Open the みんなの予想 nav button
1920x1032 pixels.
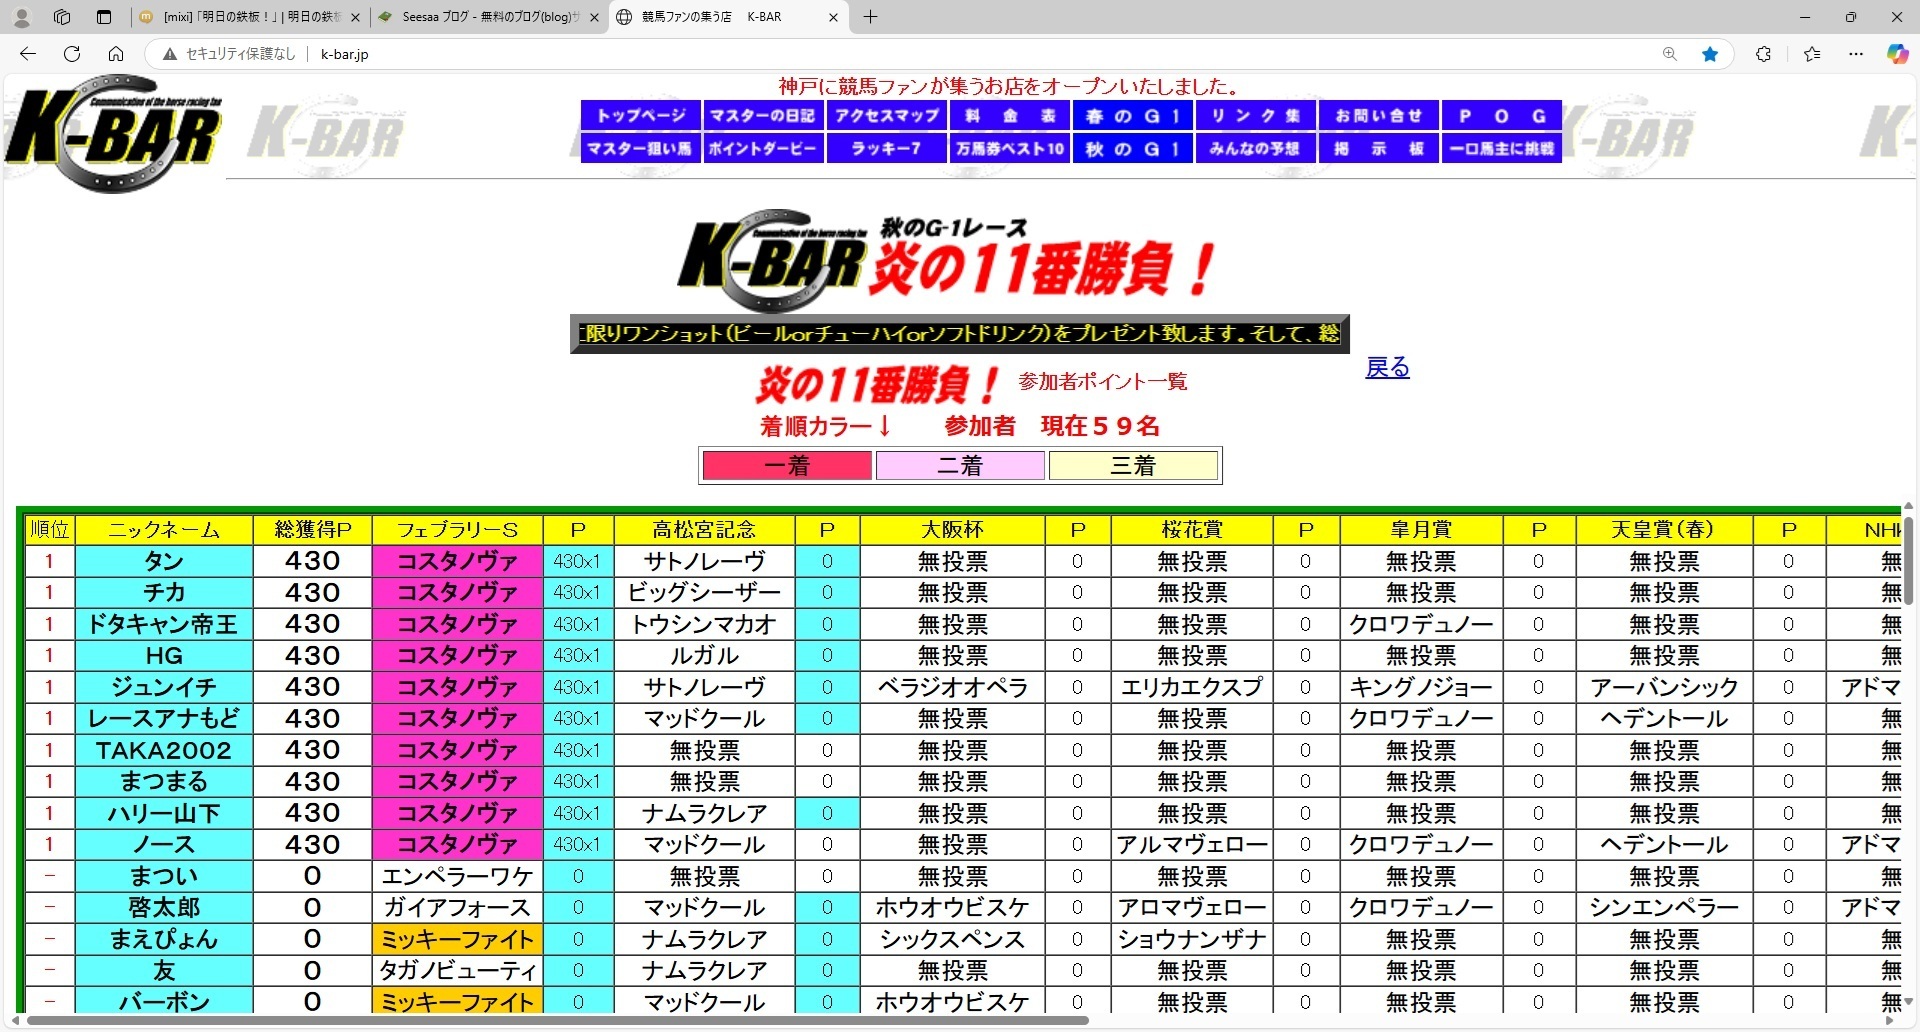[x=1256, y=148]
